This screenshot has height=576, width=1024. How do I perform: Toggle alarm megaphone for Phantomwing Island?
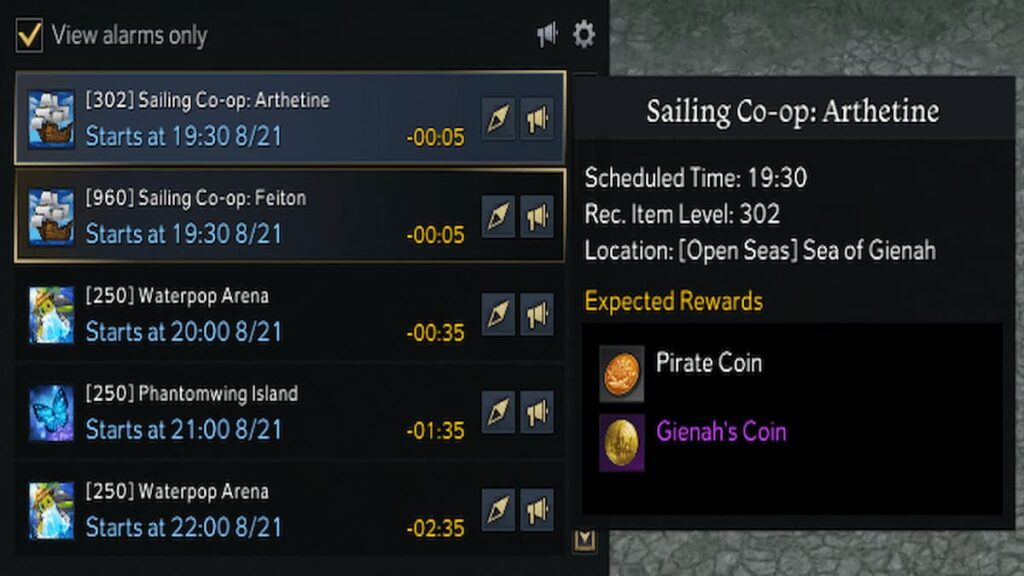[537, 412]
